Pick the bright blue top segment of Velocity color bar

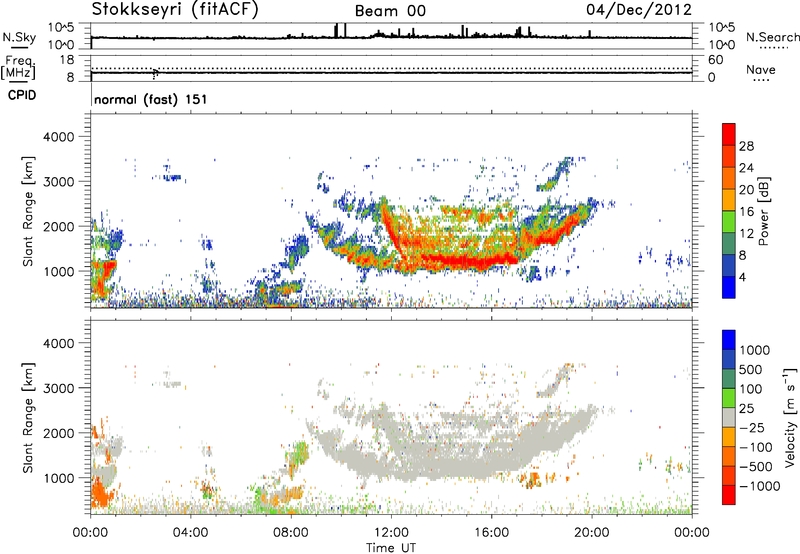tap(729, 340)
